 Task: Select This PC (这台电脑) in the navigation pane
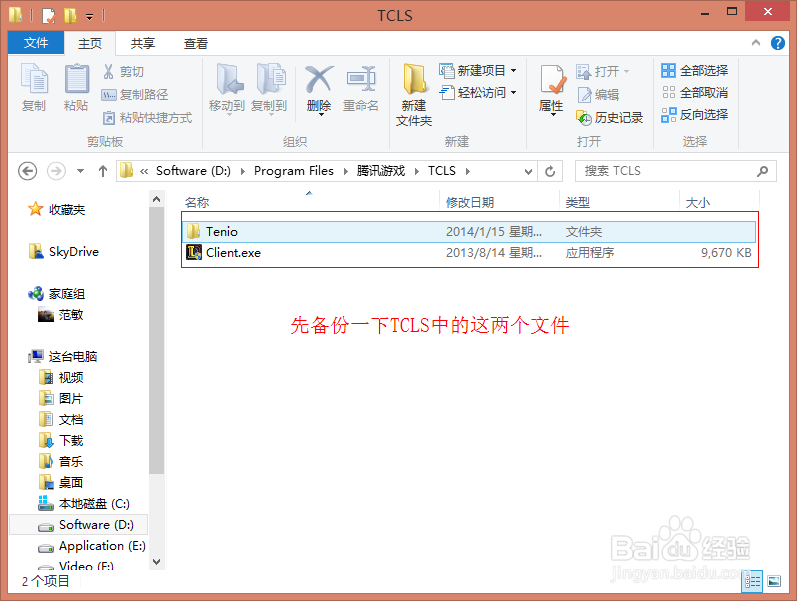click(63, 356)
